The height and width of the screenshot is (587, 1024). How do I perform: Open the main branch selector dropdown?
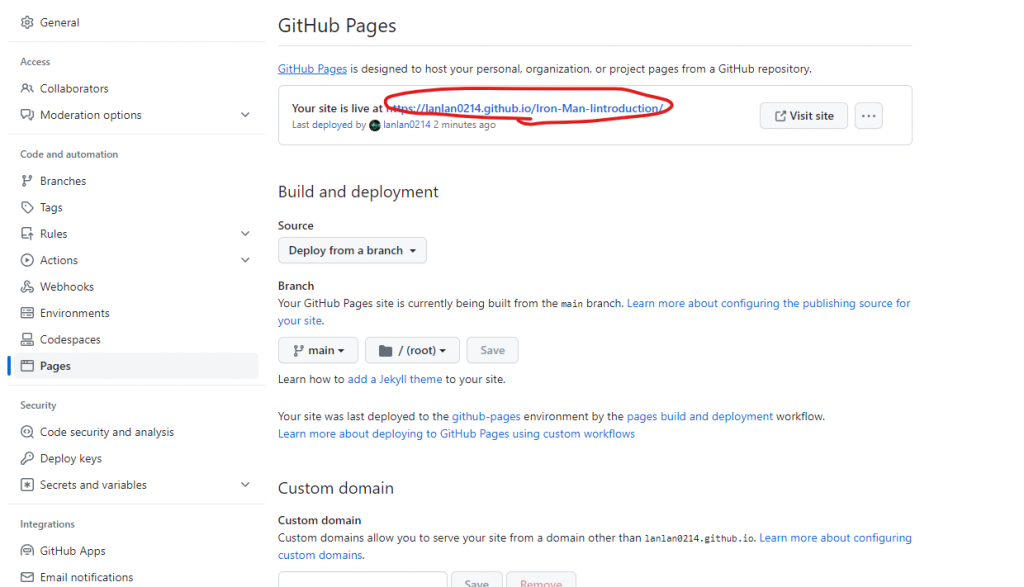[x=318, y=351]
